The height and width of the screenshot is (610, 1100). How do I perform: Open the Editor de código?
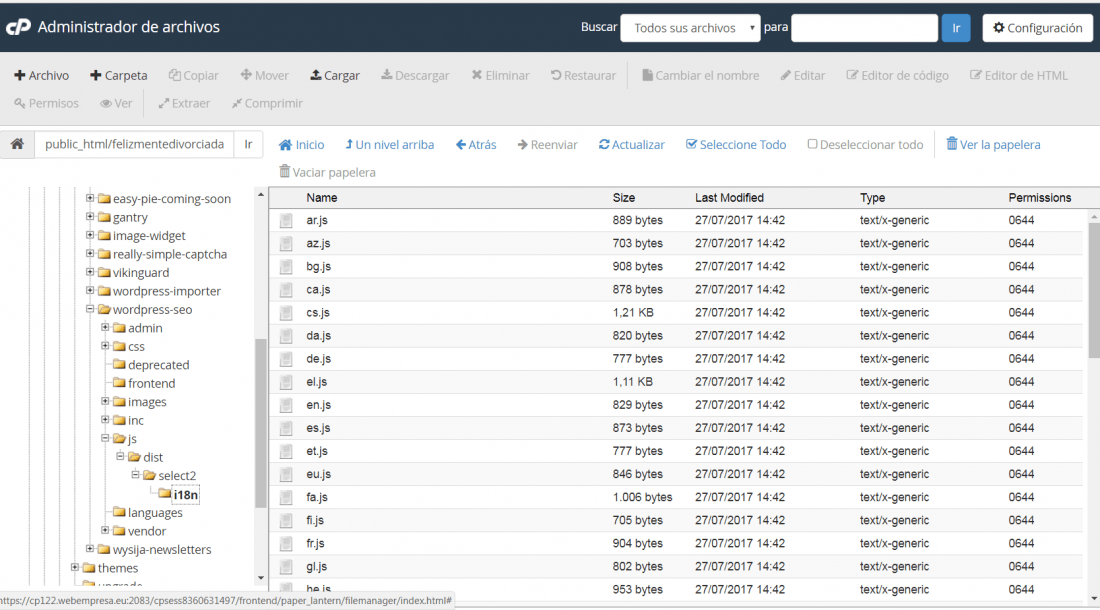coord(897,75)
